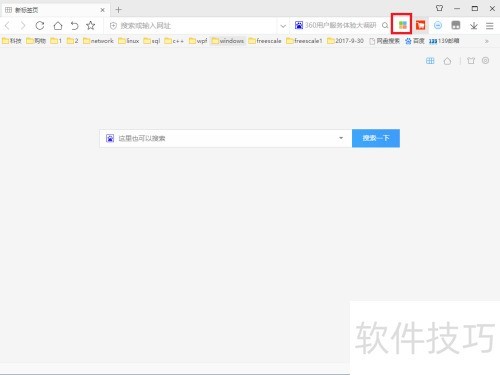Viewport: 500px width, 375px height.
Task: Click the blue search button
Action: 376,138
